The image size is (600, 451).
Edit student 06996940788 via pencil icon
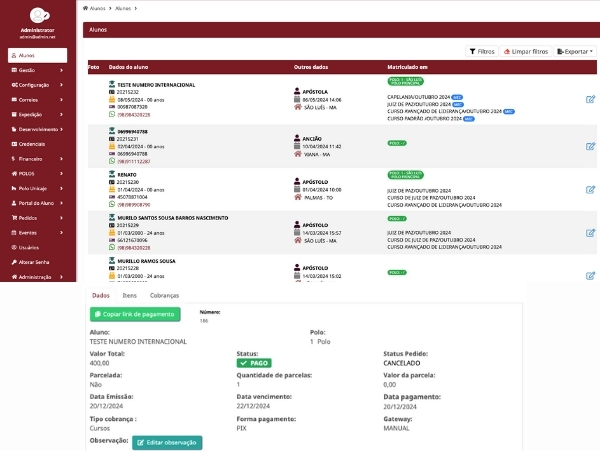tap(590, 146)
